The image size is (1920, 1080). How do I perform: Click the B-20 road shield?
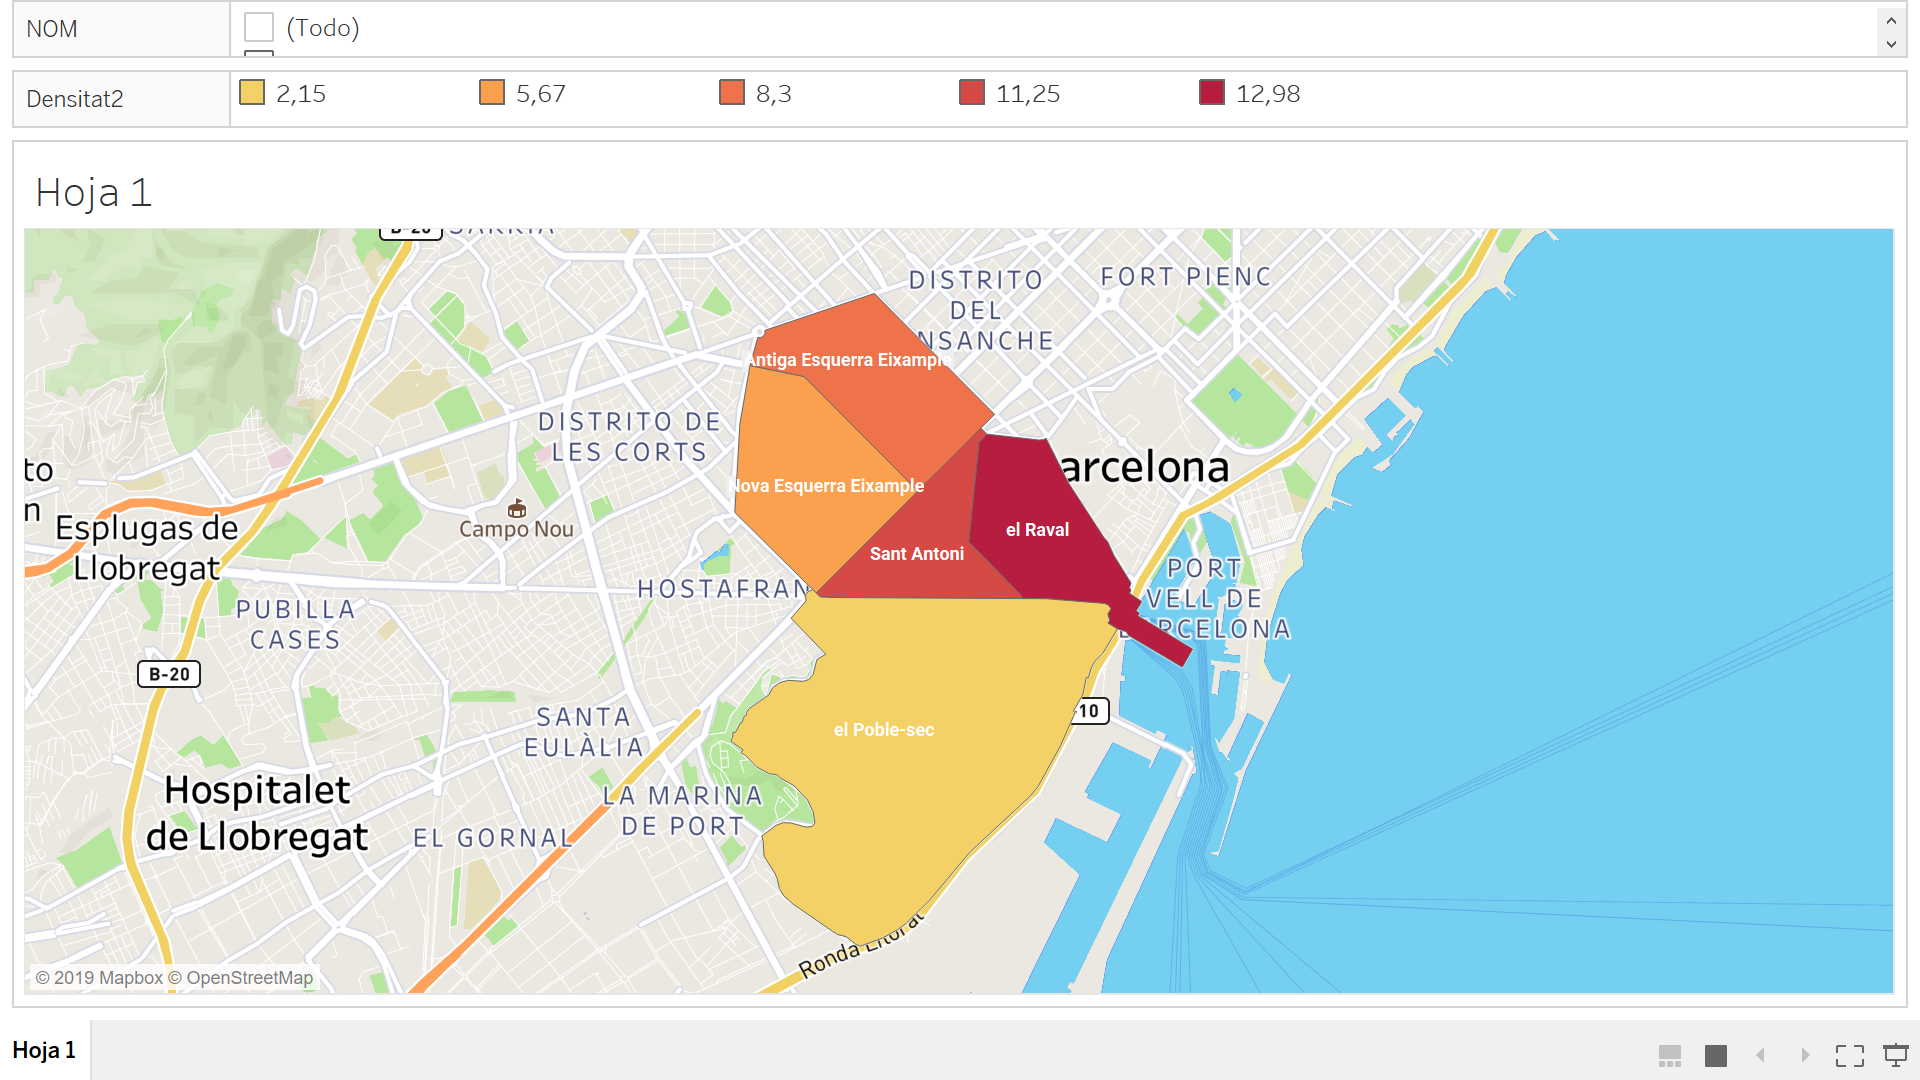click(x=169, y=674)
